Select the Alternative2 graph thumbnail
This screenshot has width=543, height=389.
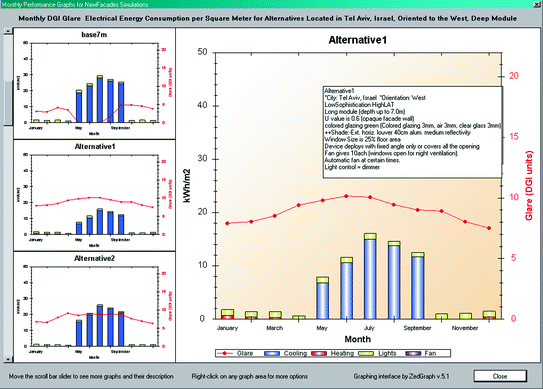[94, 308]
